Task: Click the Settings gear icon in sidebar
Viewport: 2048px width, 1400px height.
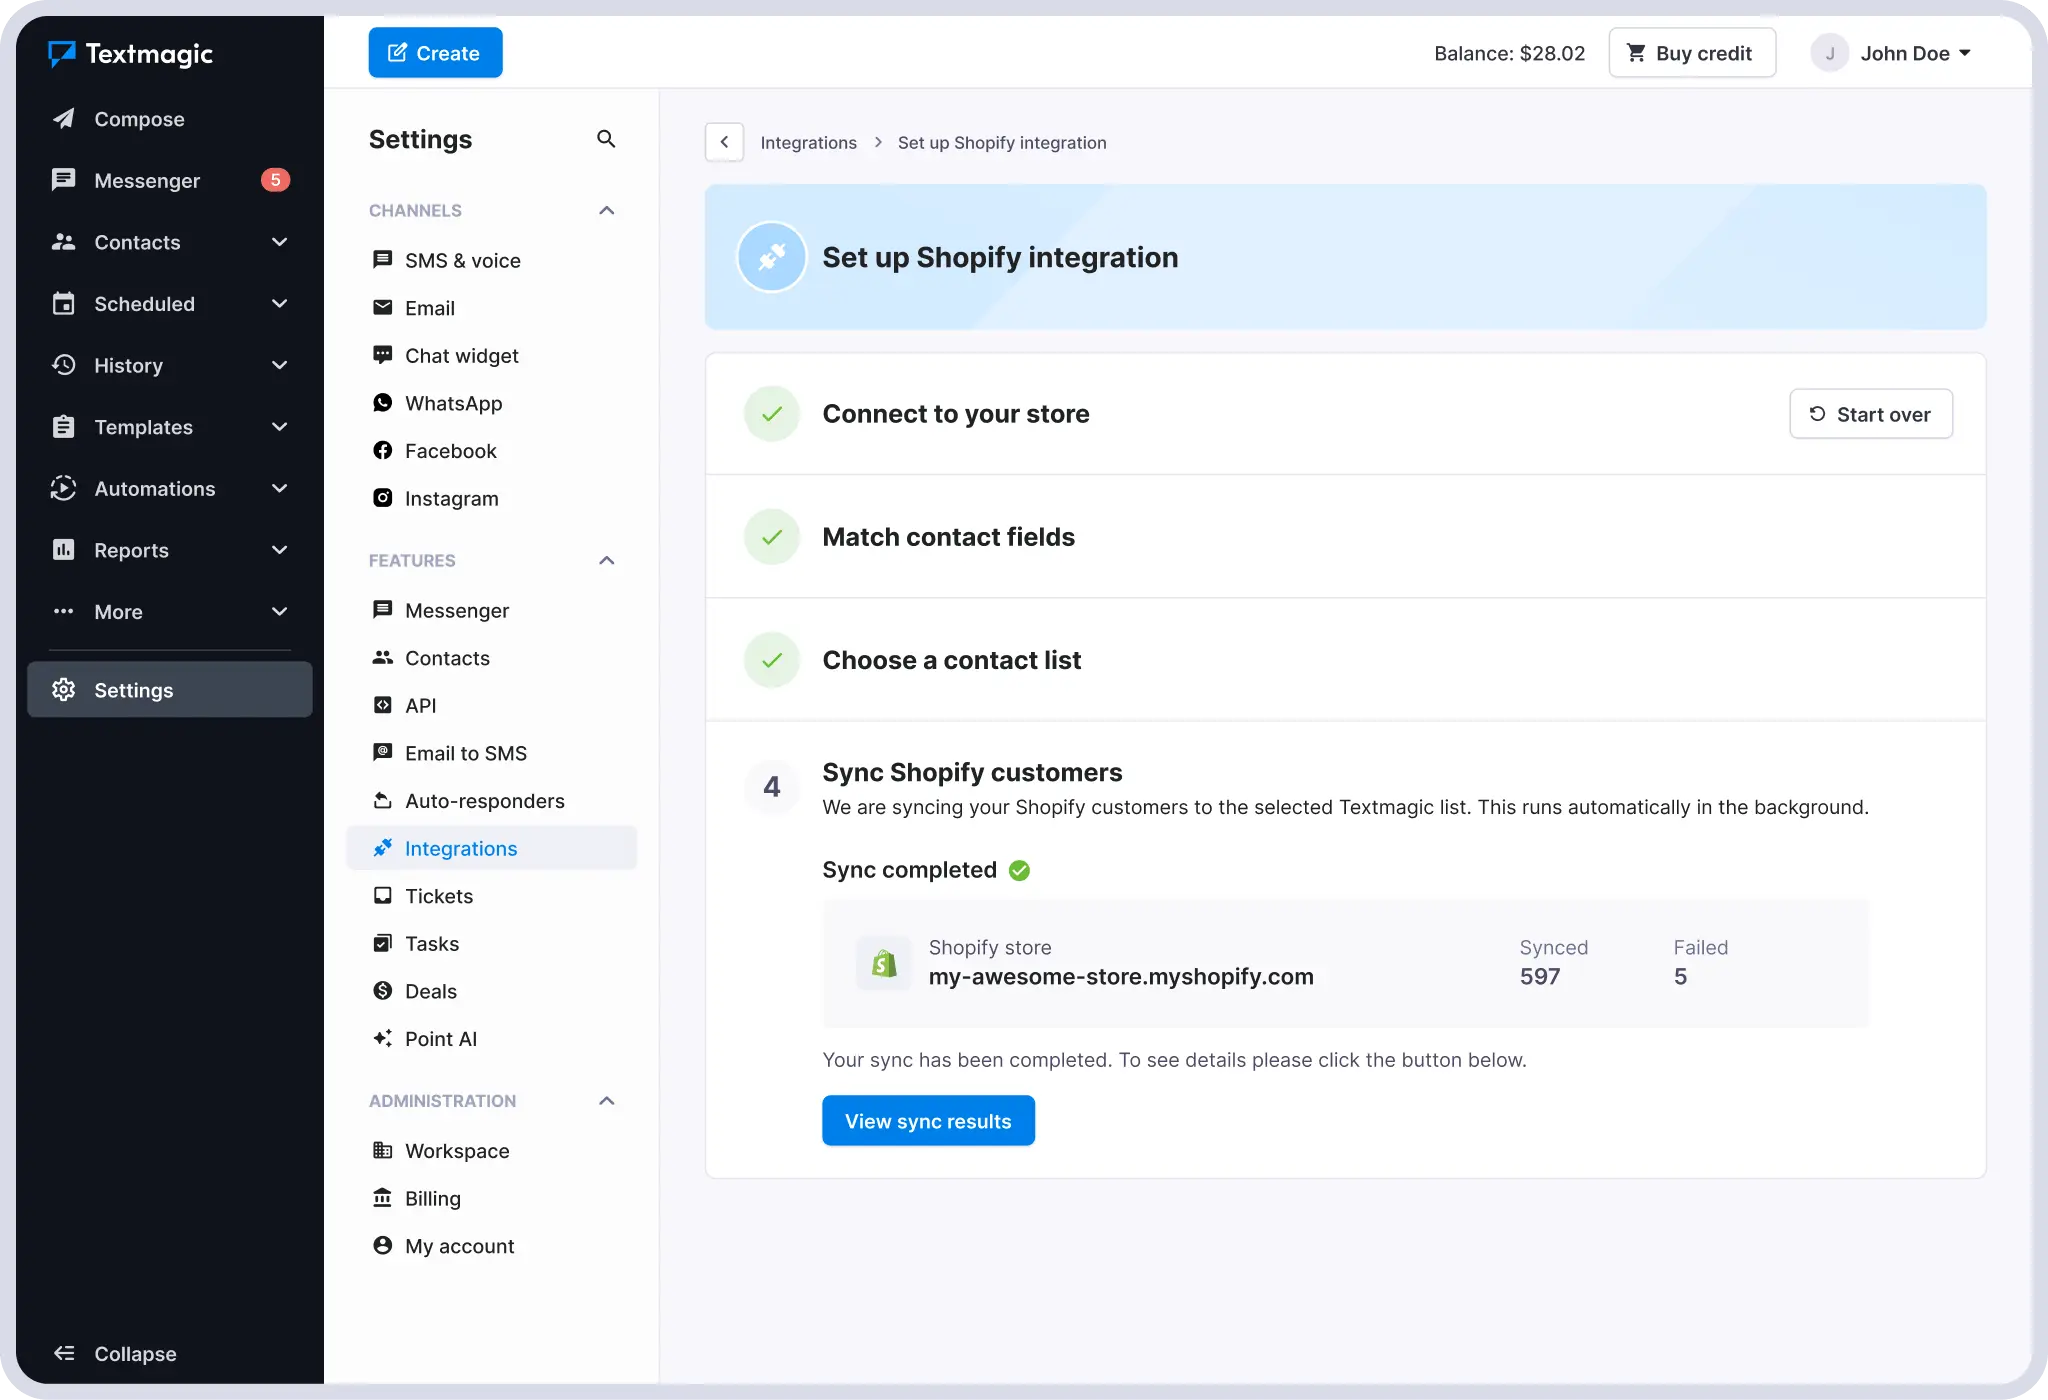Action: 64,690
